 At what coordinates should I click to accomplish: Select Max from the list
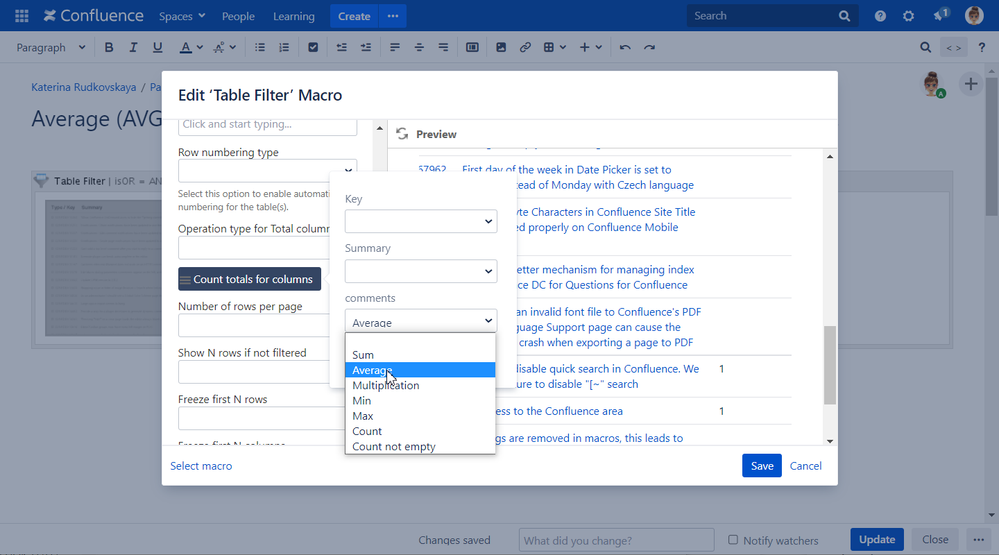420,415
